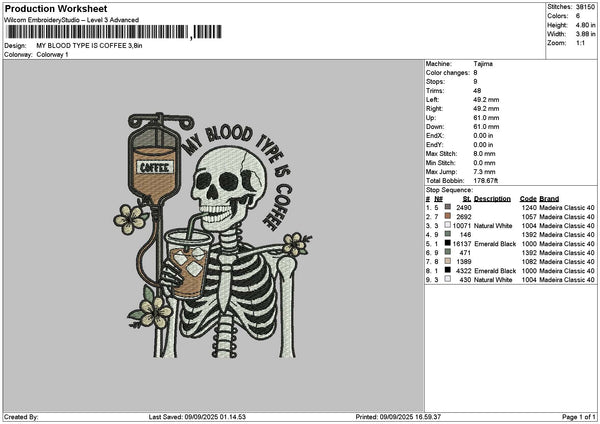Click the gray swatch in stop row 1

pos(447,207)
